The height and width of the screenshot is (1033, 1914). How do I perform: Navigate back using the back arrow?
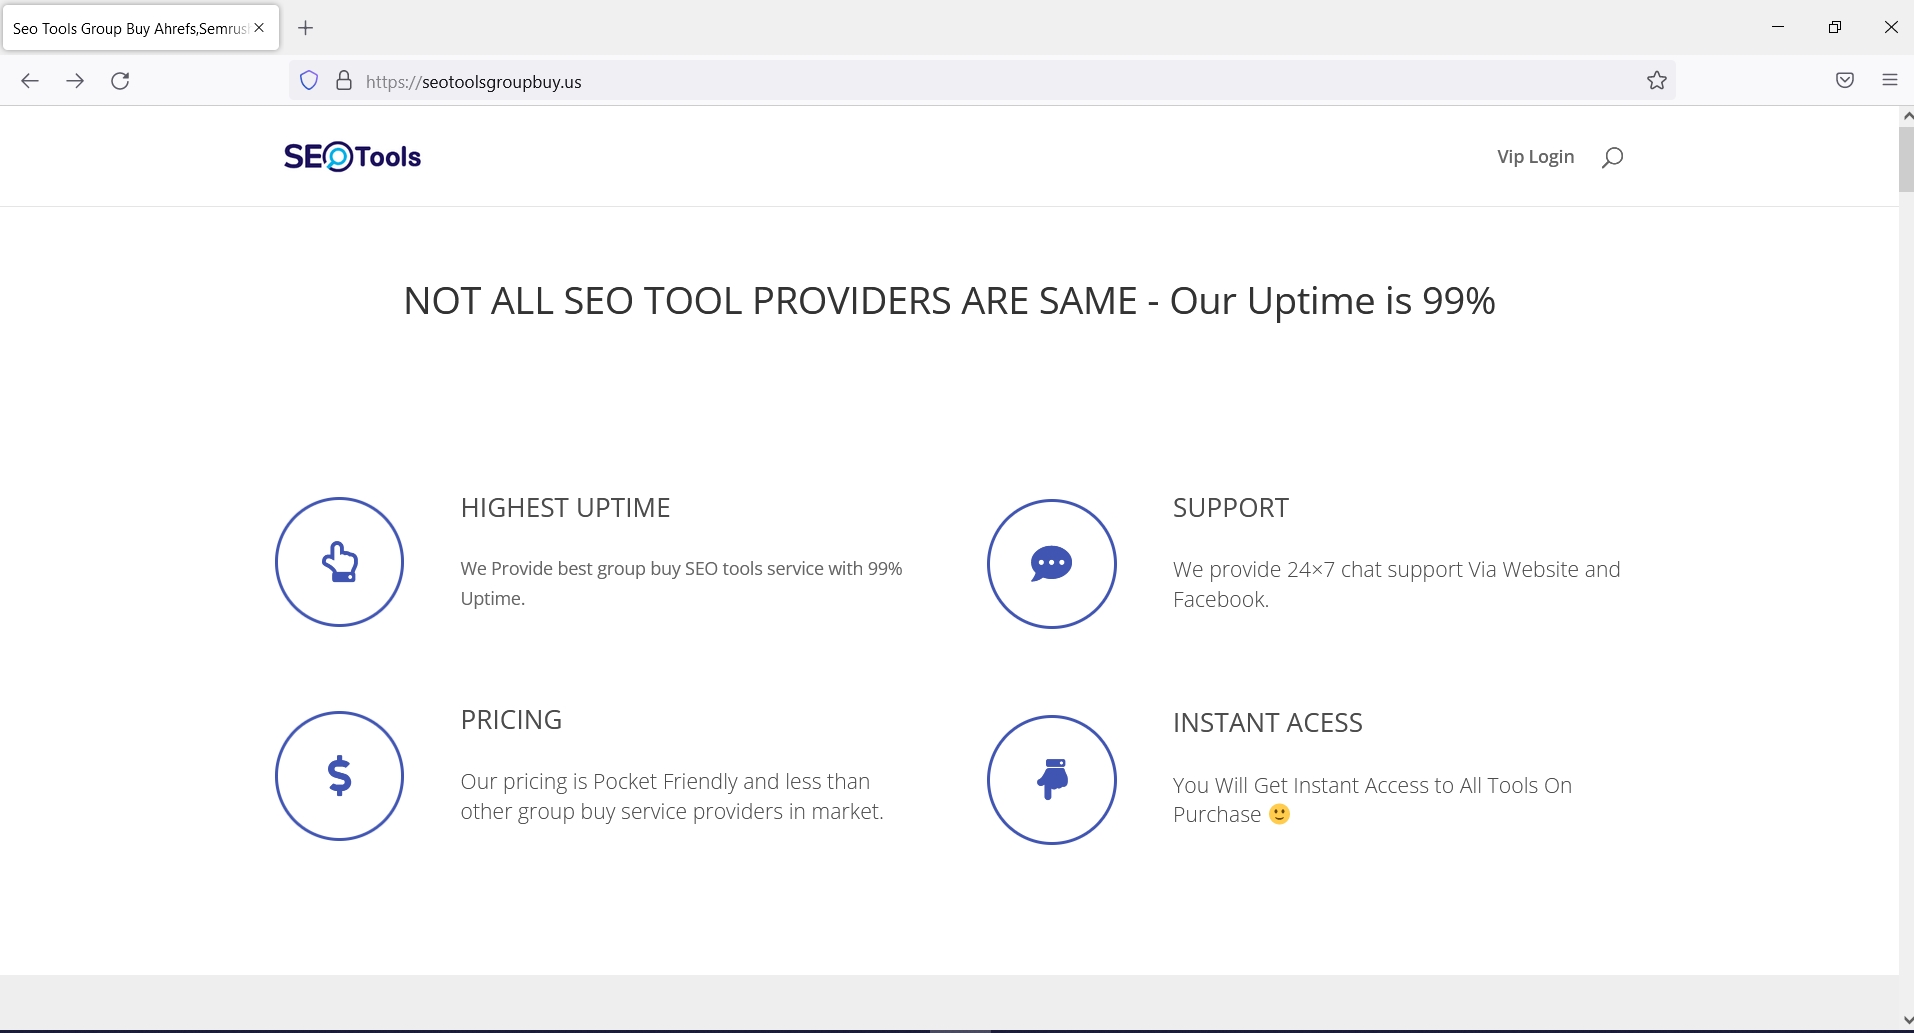[x=29, y=81]
